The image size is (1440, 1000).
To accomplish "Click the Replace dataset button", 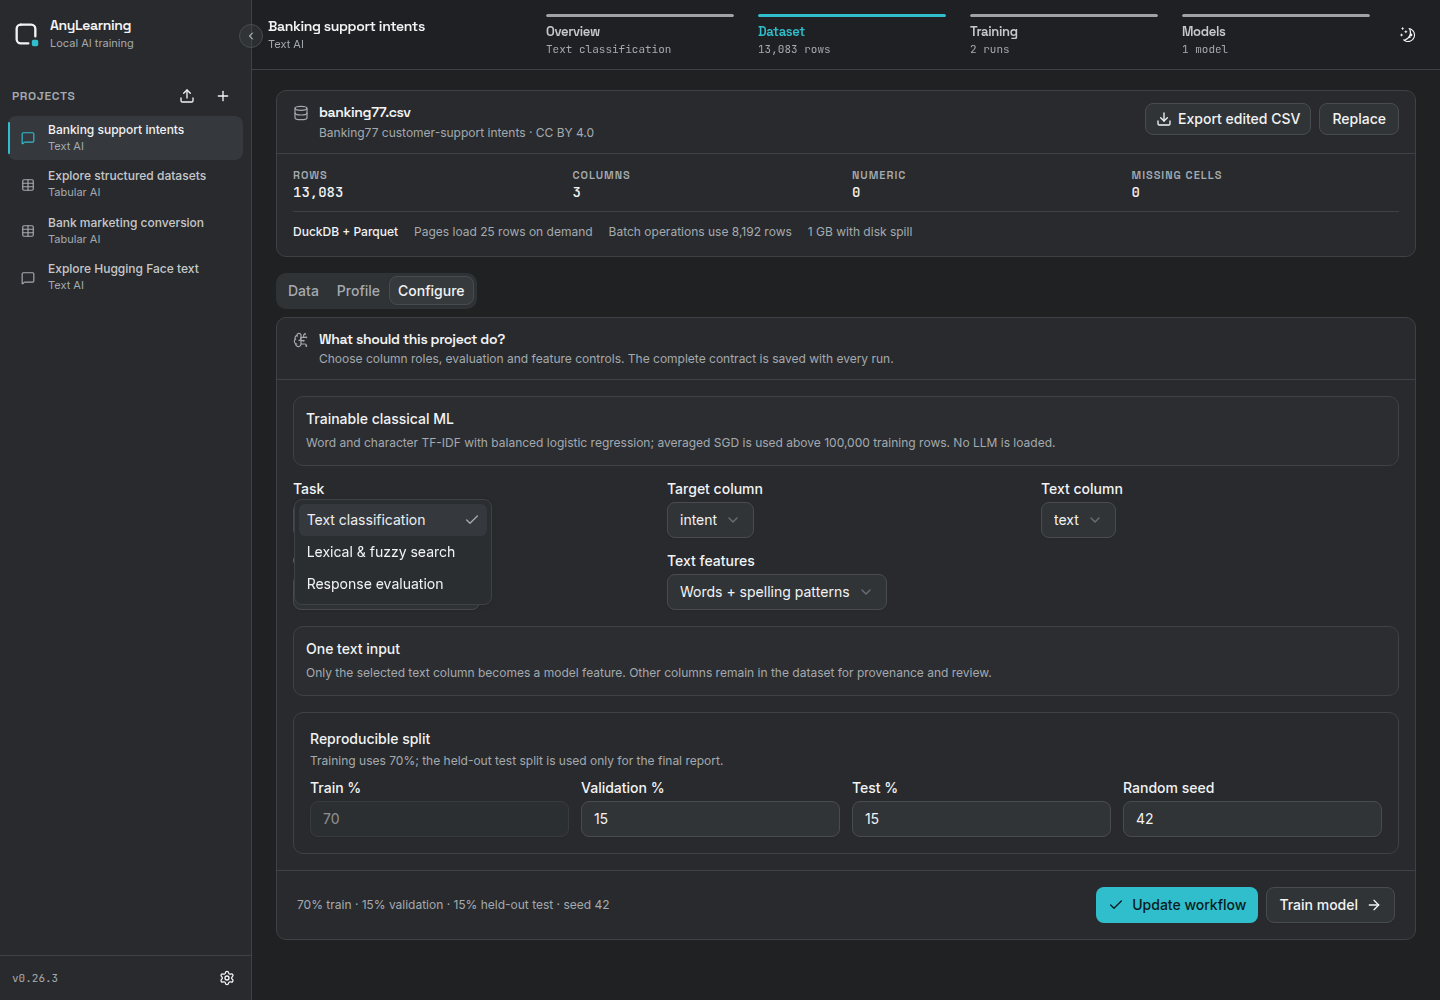I will [1359, 119].
